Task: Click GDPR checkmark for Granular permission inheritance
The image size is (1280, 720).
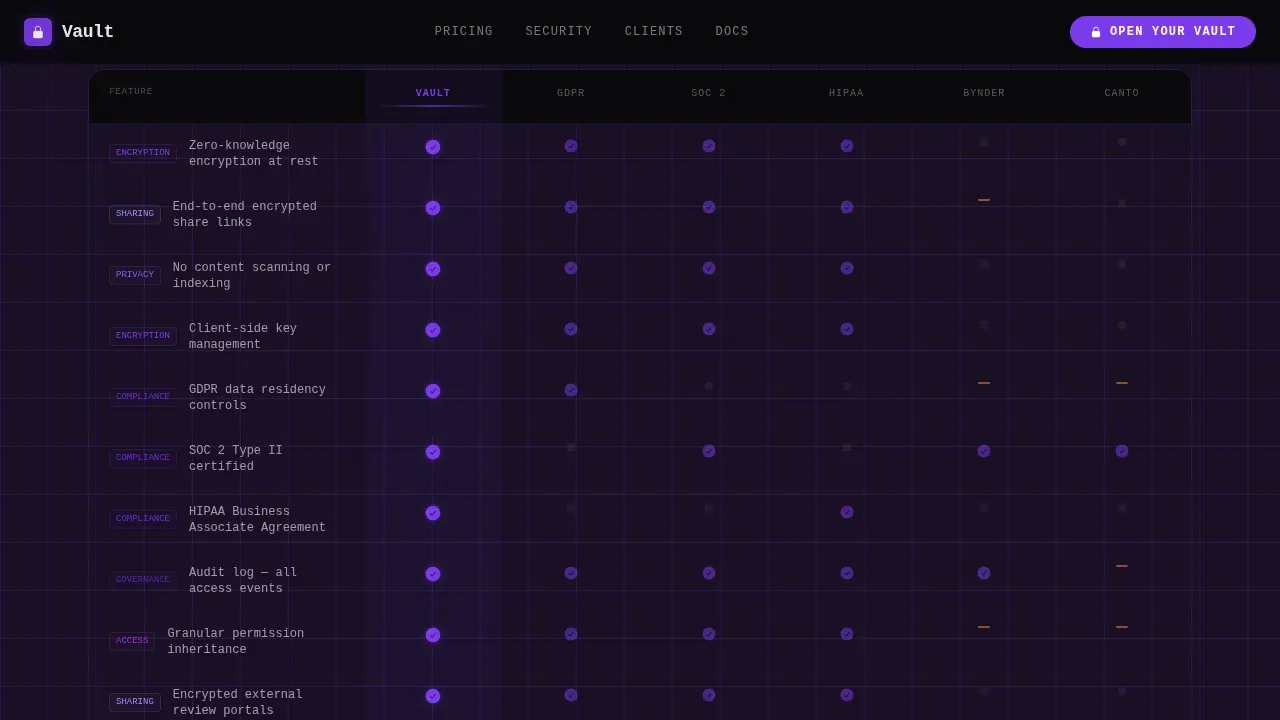Action: point(571,634)
